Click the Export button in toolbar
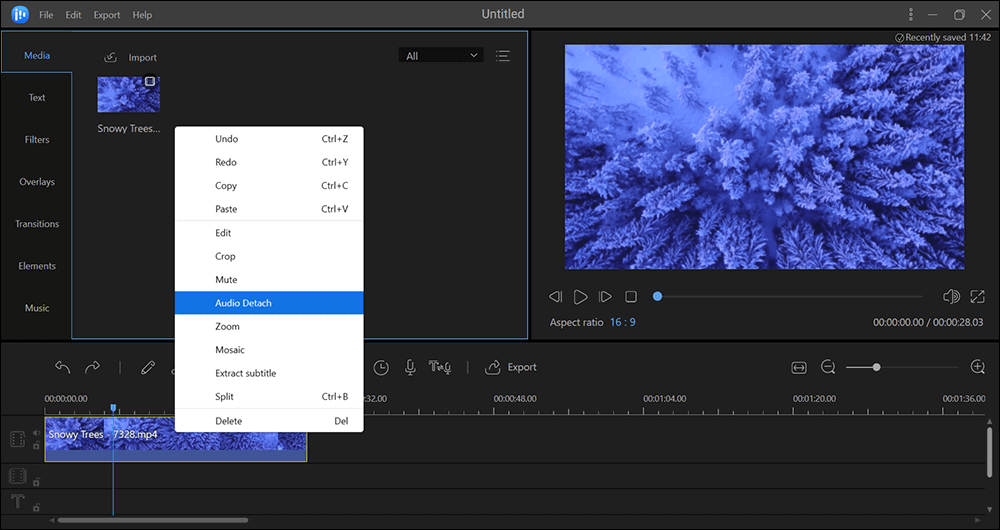Viewport: 1000px width, 530px height. (511, 367)
